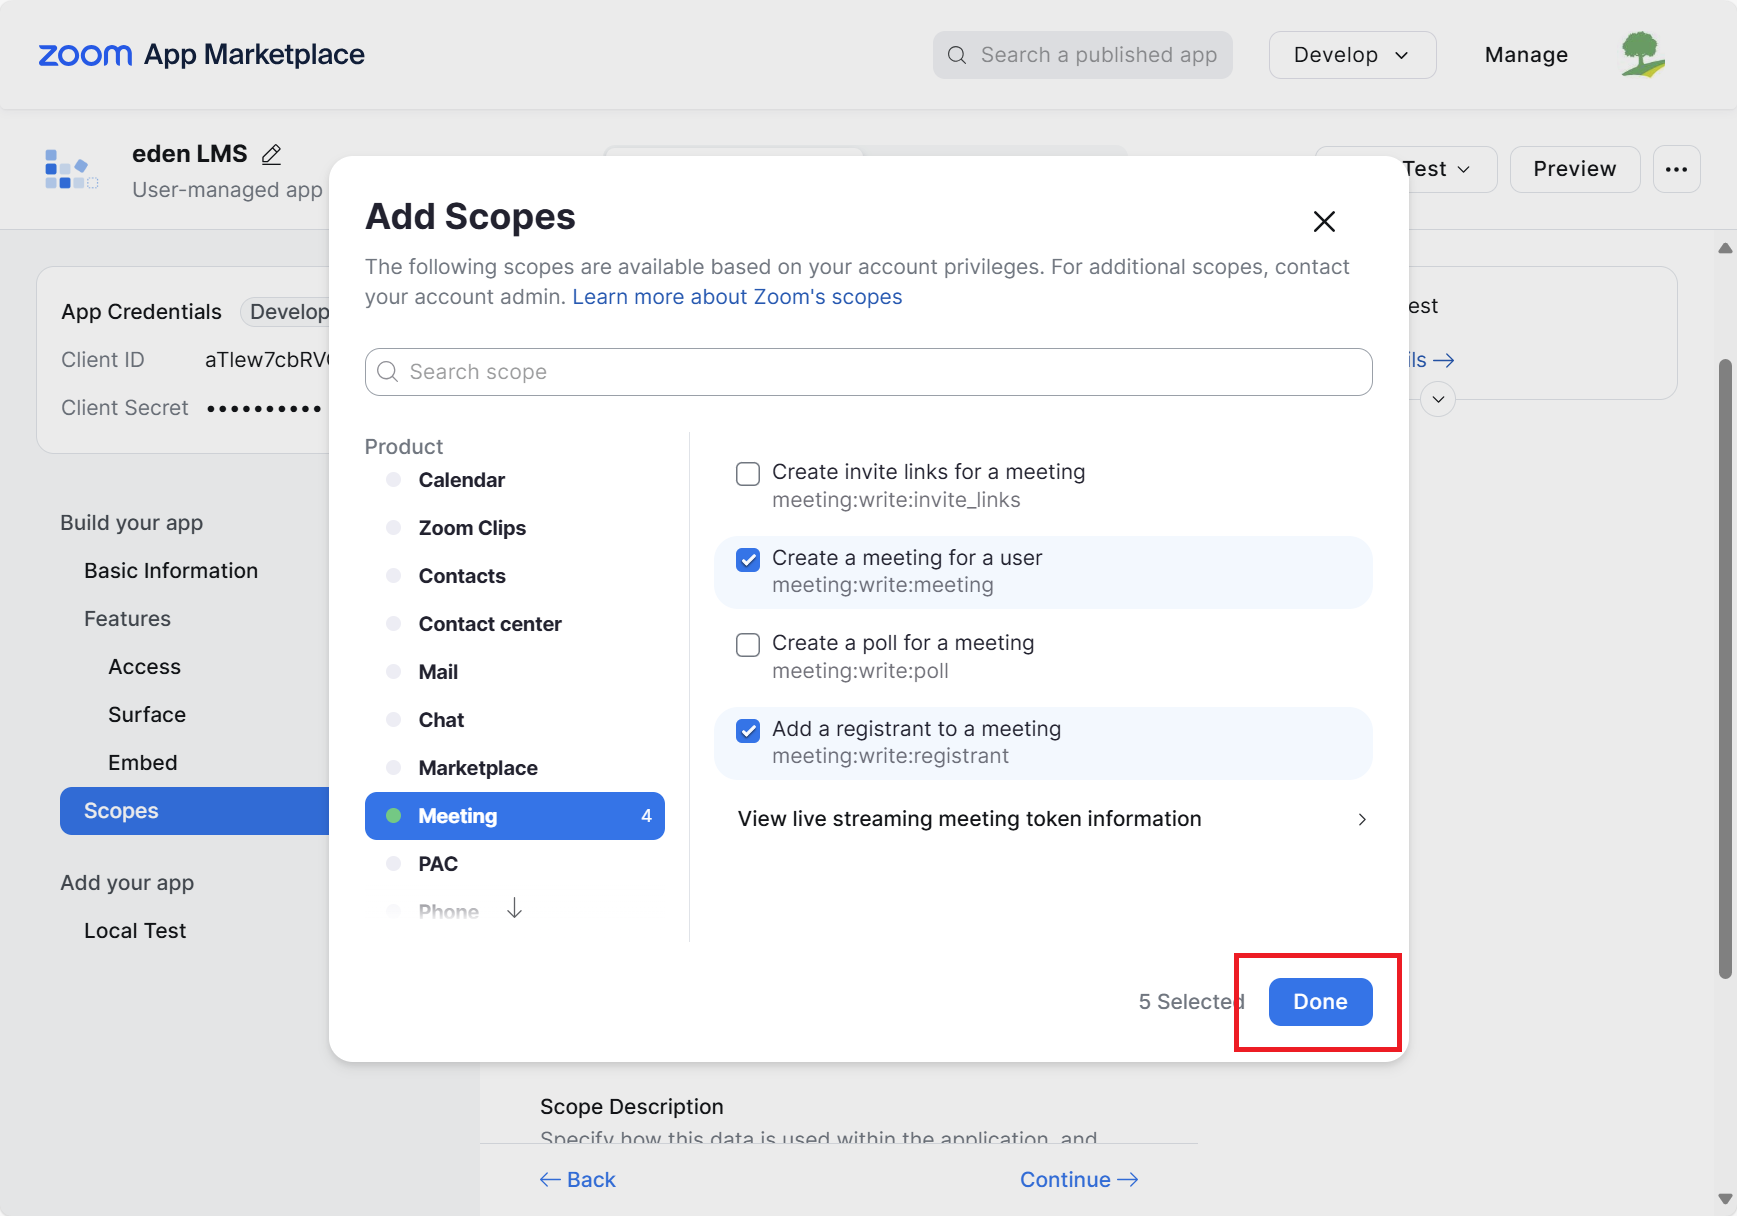Image resolution: width=1737 pixels, height=1216 pixels.
Task: Select the Contact center product
Action: [490, 624]
